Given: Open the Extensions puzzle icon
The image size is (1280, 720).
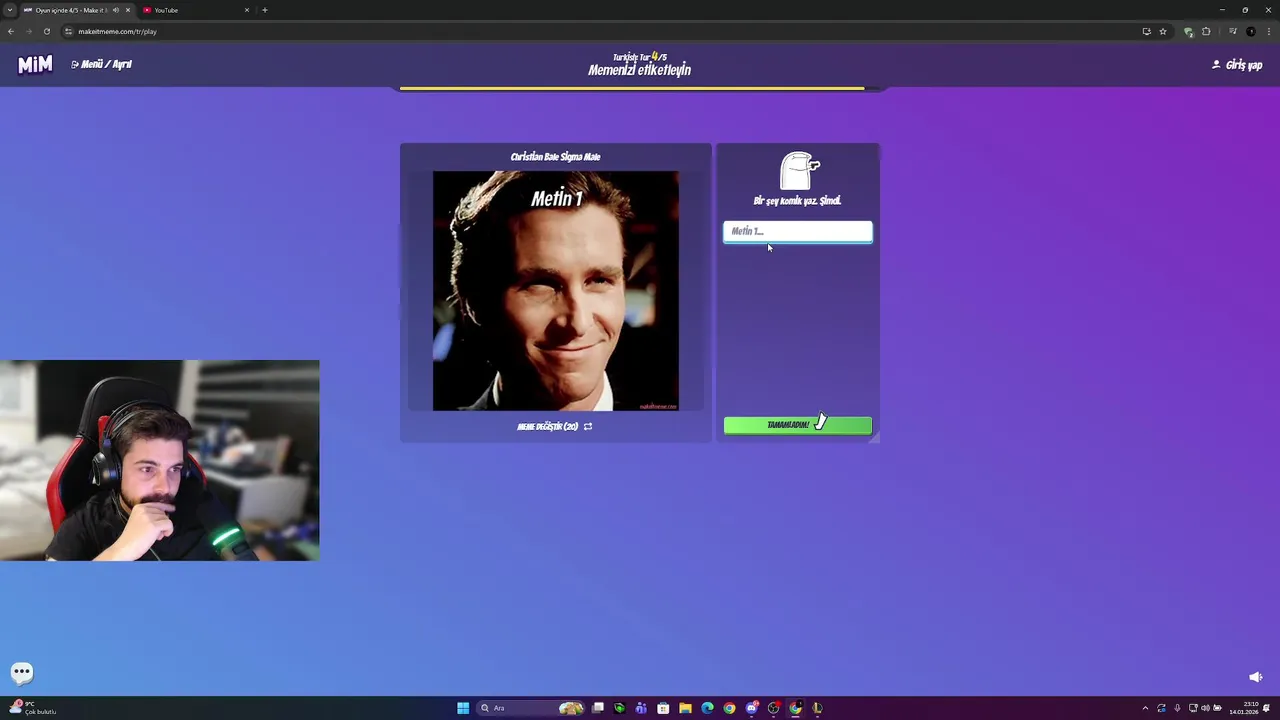Looking at the screenshot, I should point(1206,31).
